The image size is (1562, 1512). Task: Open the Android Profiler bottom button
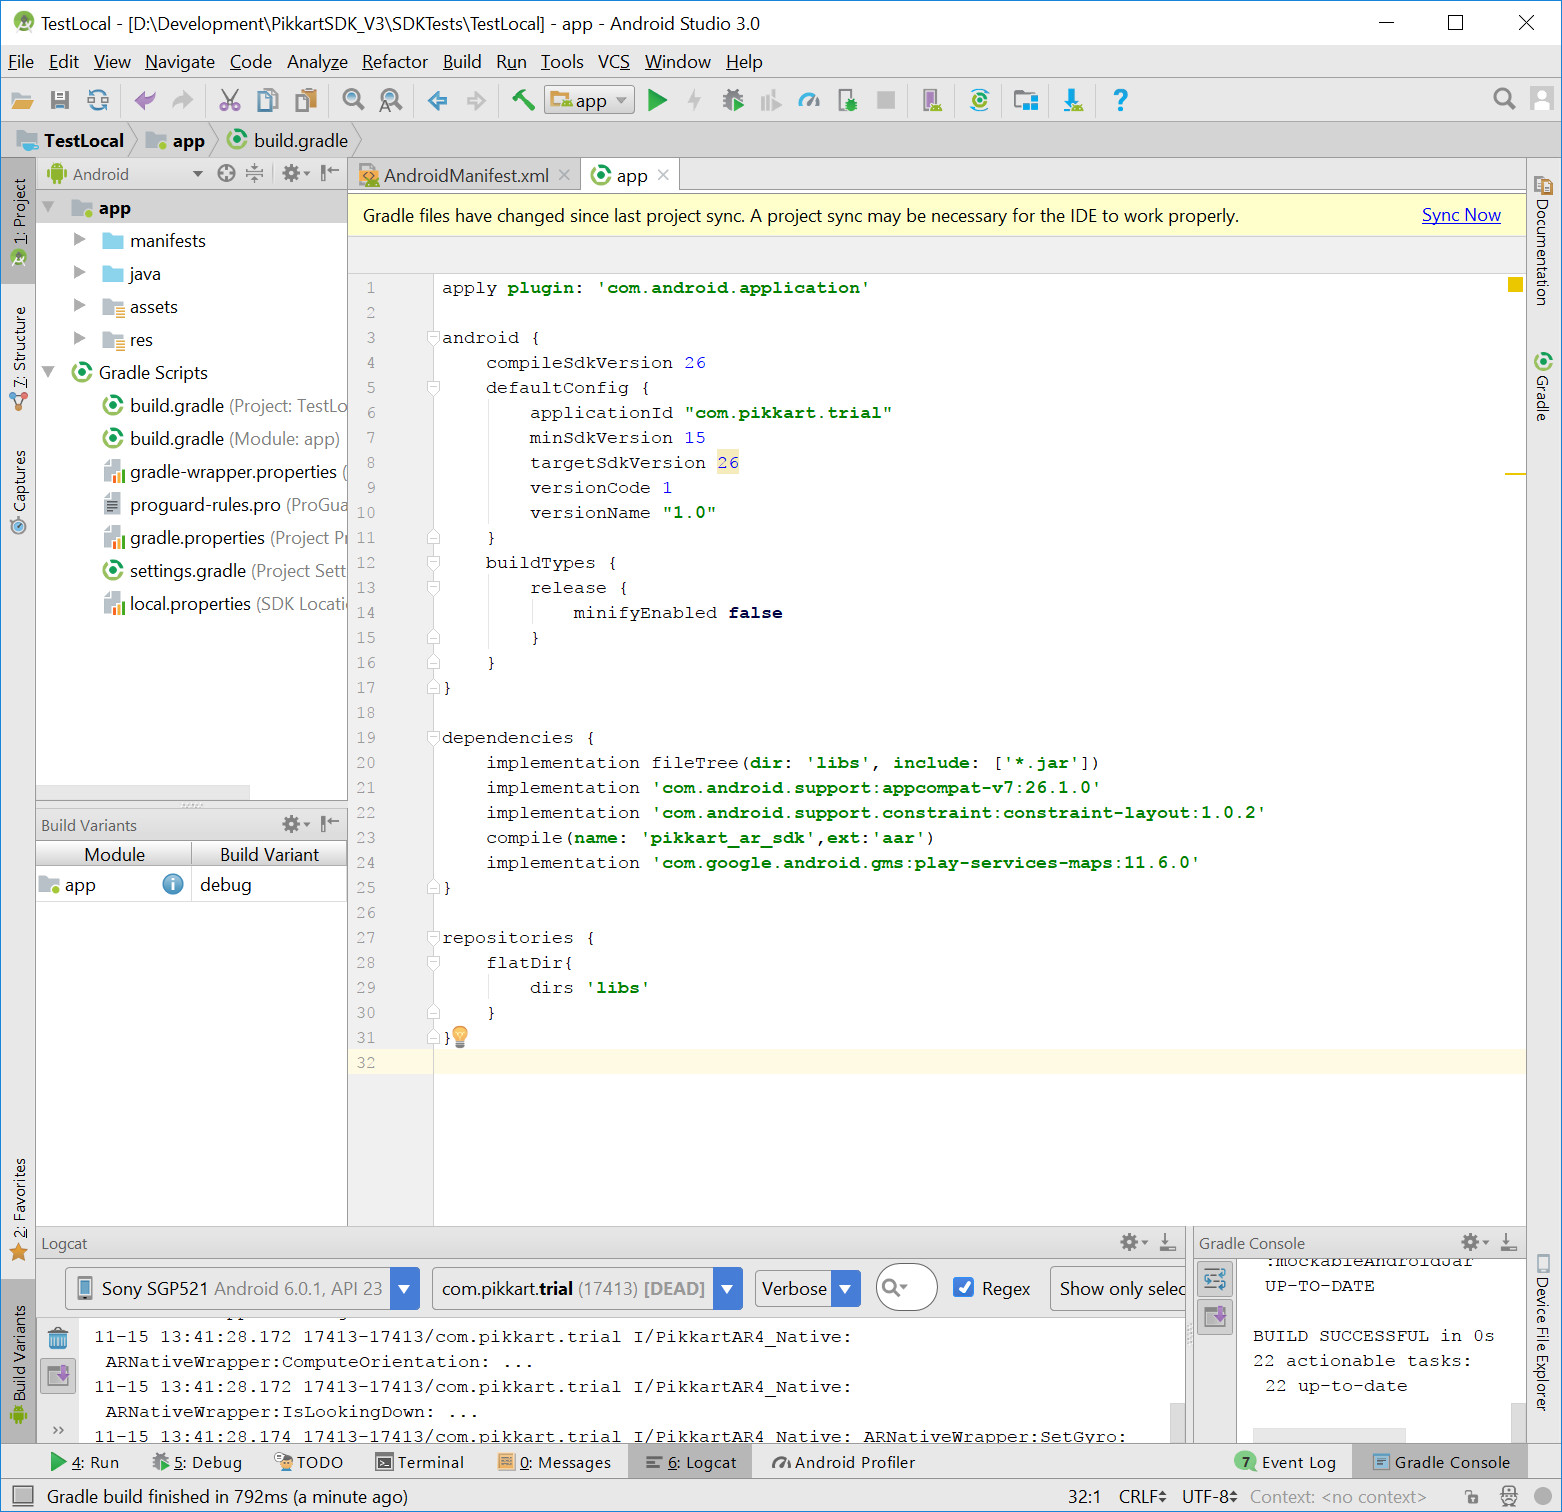point(843,1462)
